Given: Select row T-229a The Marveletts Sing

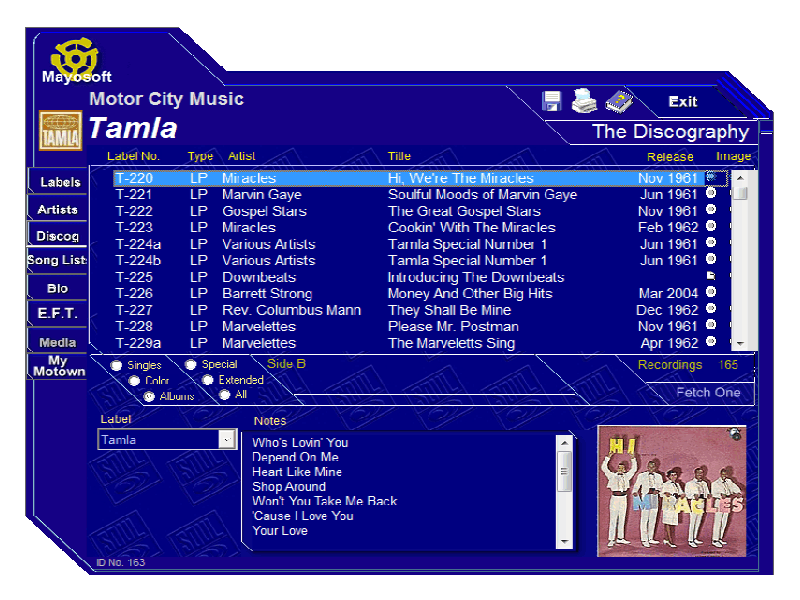Looking at the screenshot, I should [x=409, y=343].
